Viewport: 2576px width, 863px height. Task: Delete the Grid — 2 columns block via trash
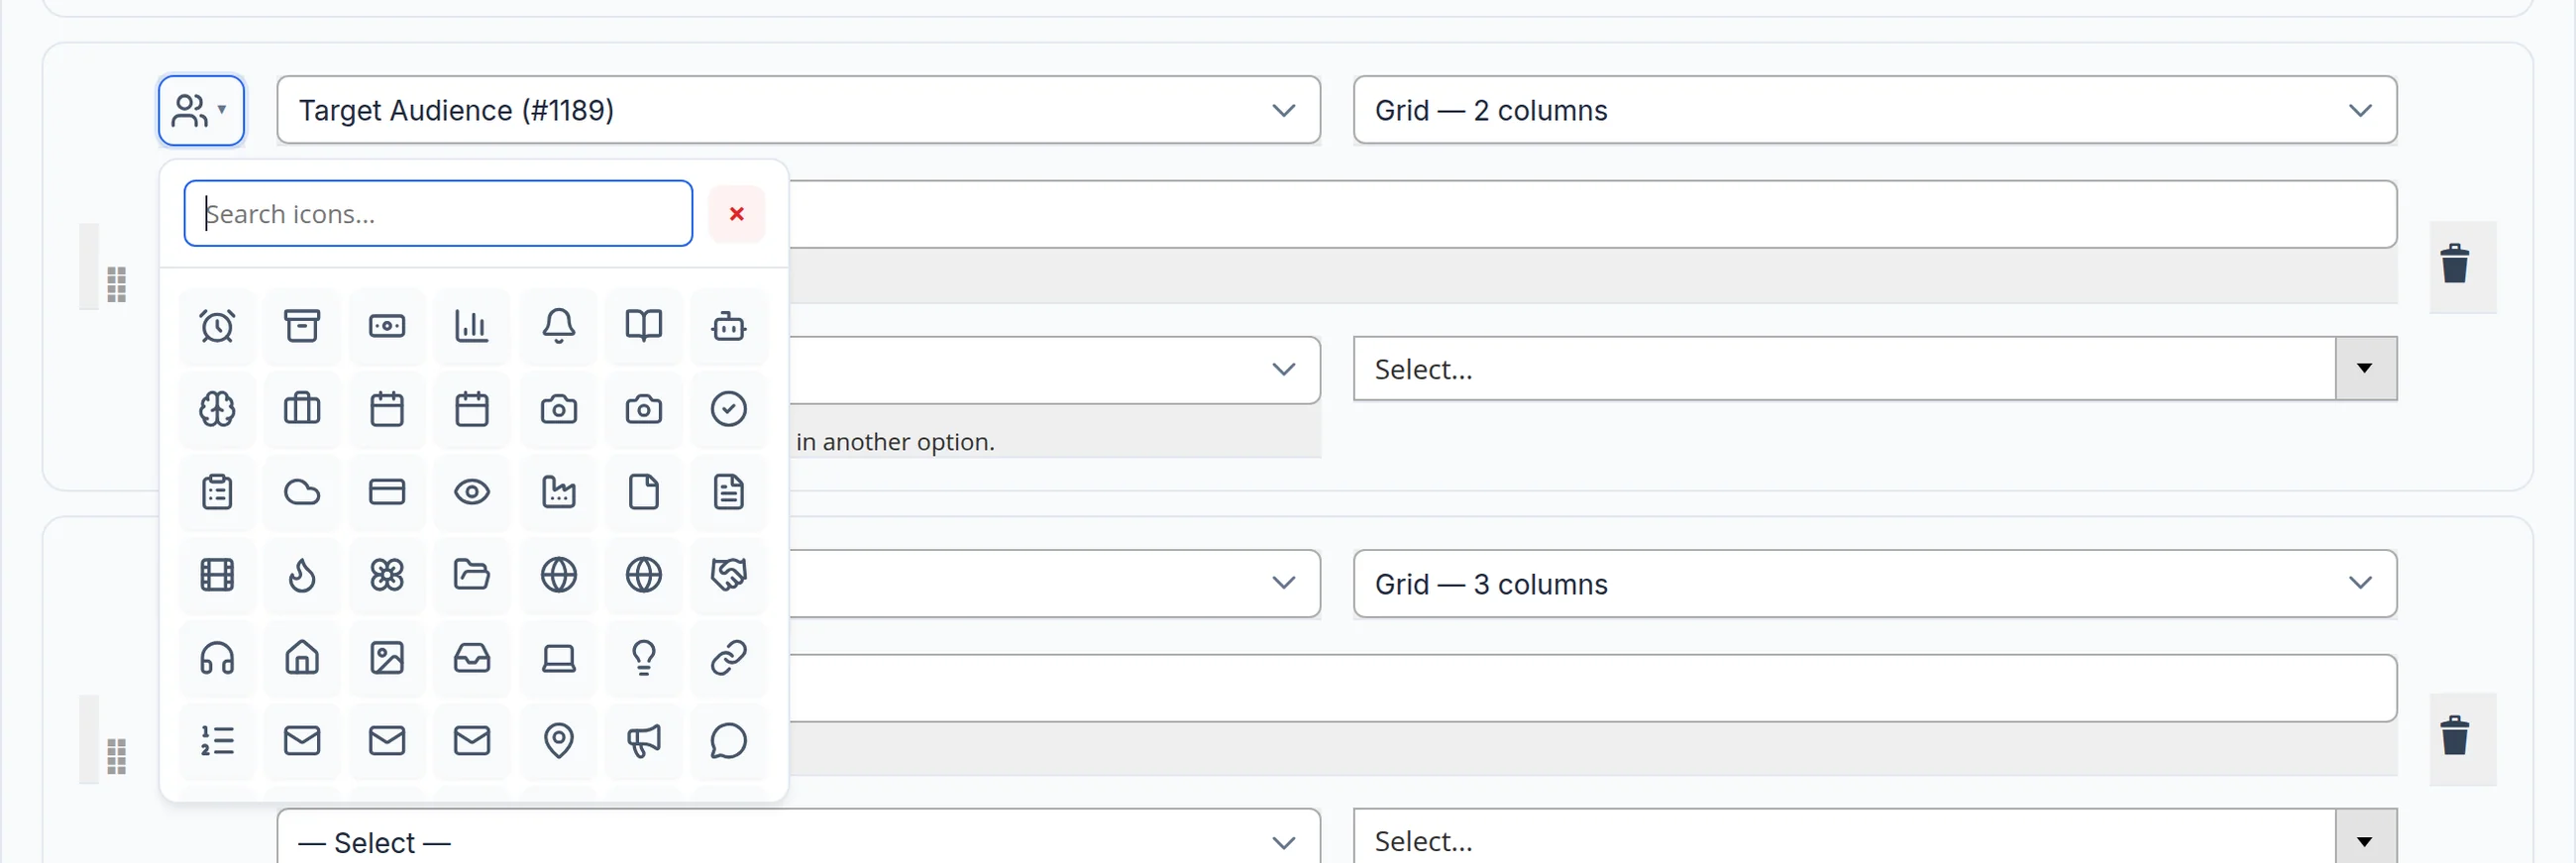[2455, 265]
